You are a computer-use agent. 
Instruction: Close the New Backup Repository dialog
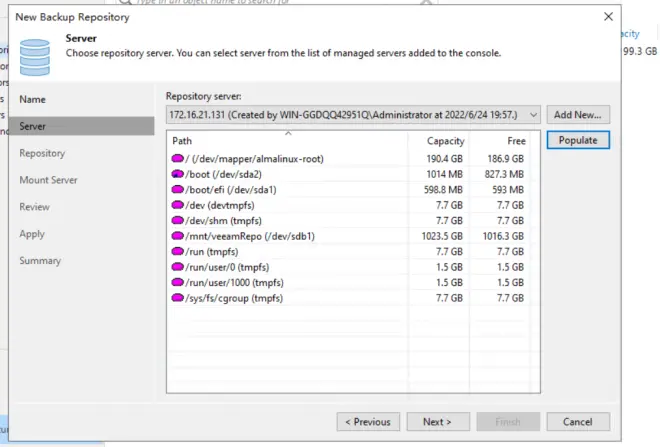click(608, 16)
